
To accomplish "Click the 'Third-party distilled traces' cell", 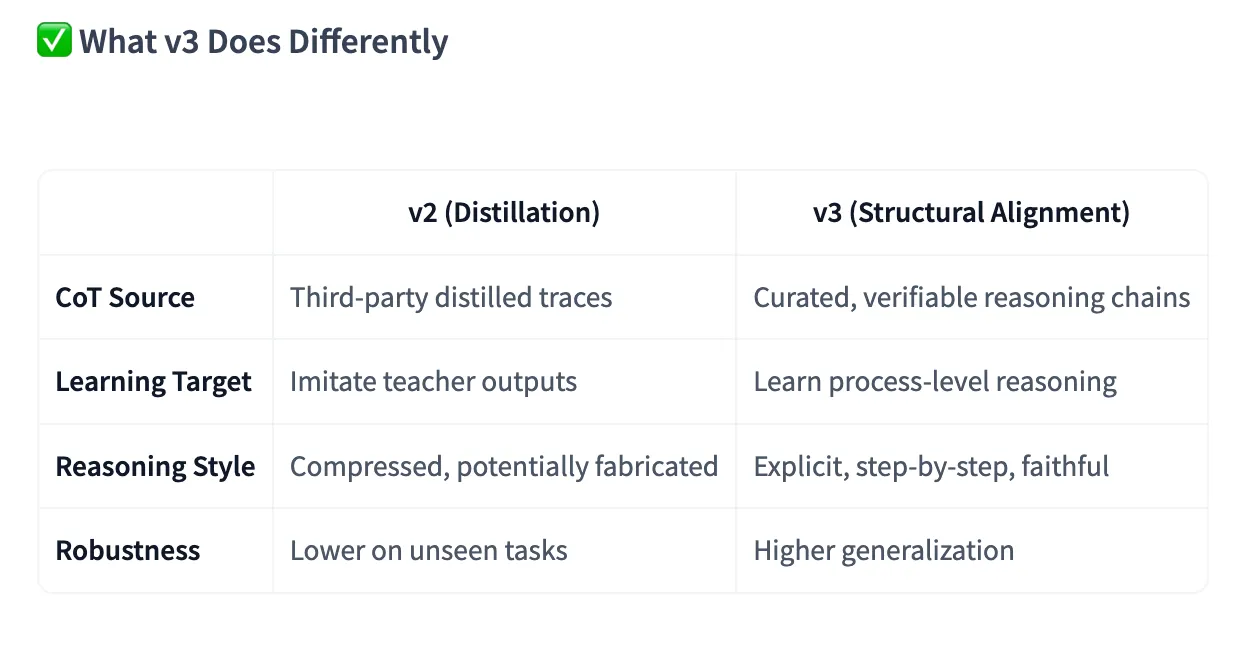I will 451,297.
